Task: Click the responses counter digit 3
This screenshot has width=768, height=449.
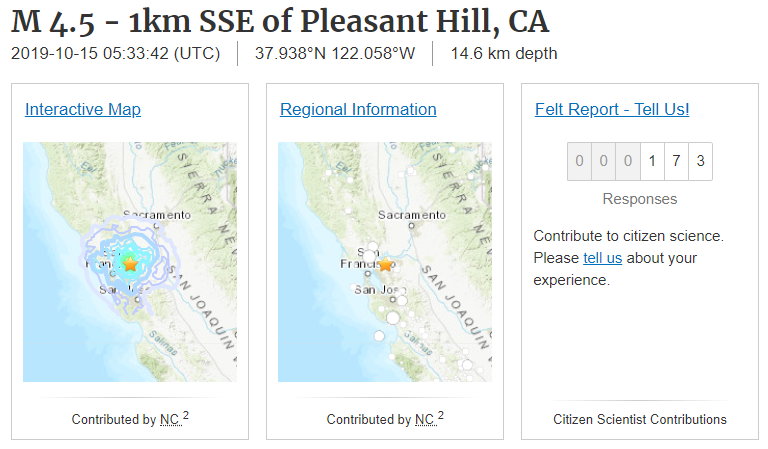Action: coord(700,161)
